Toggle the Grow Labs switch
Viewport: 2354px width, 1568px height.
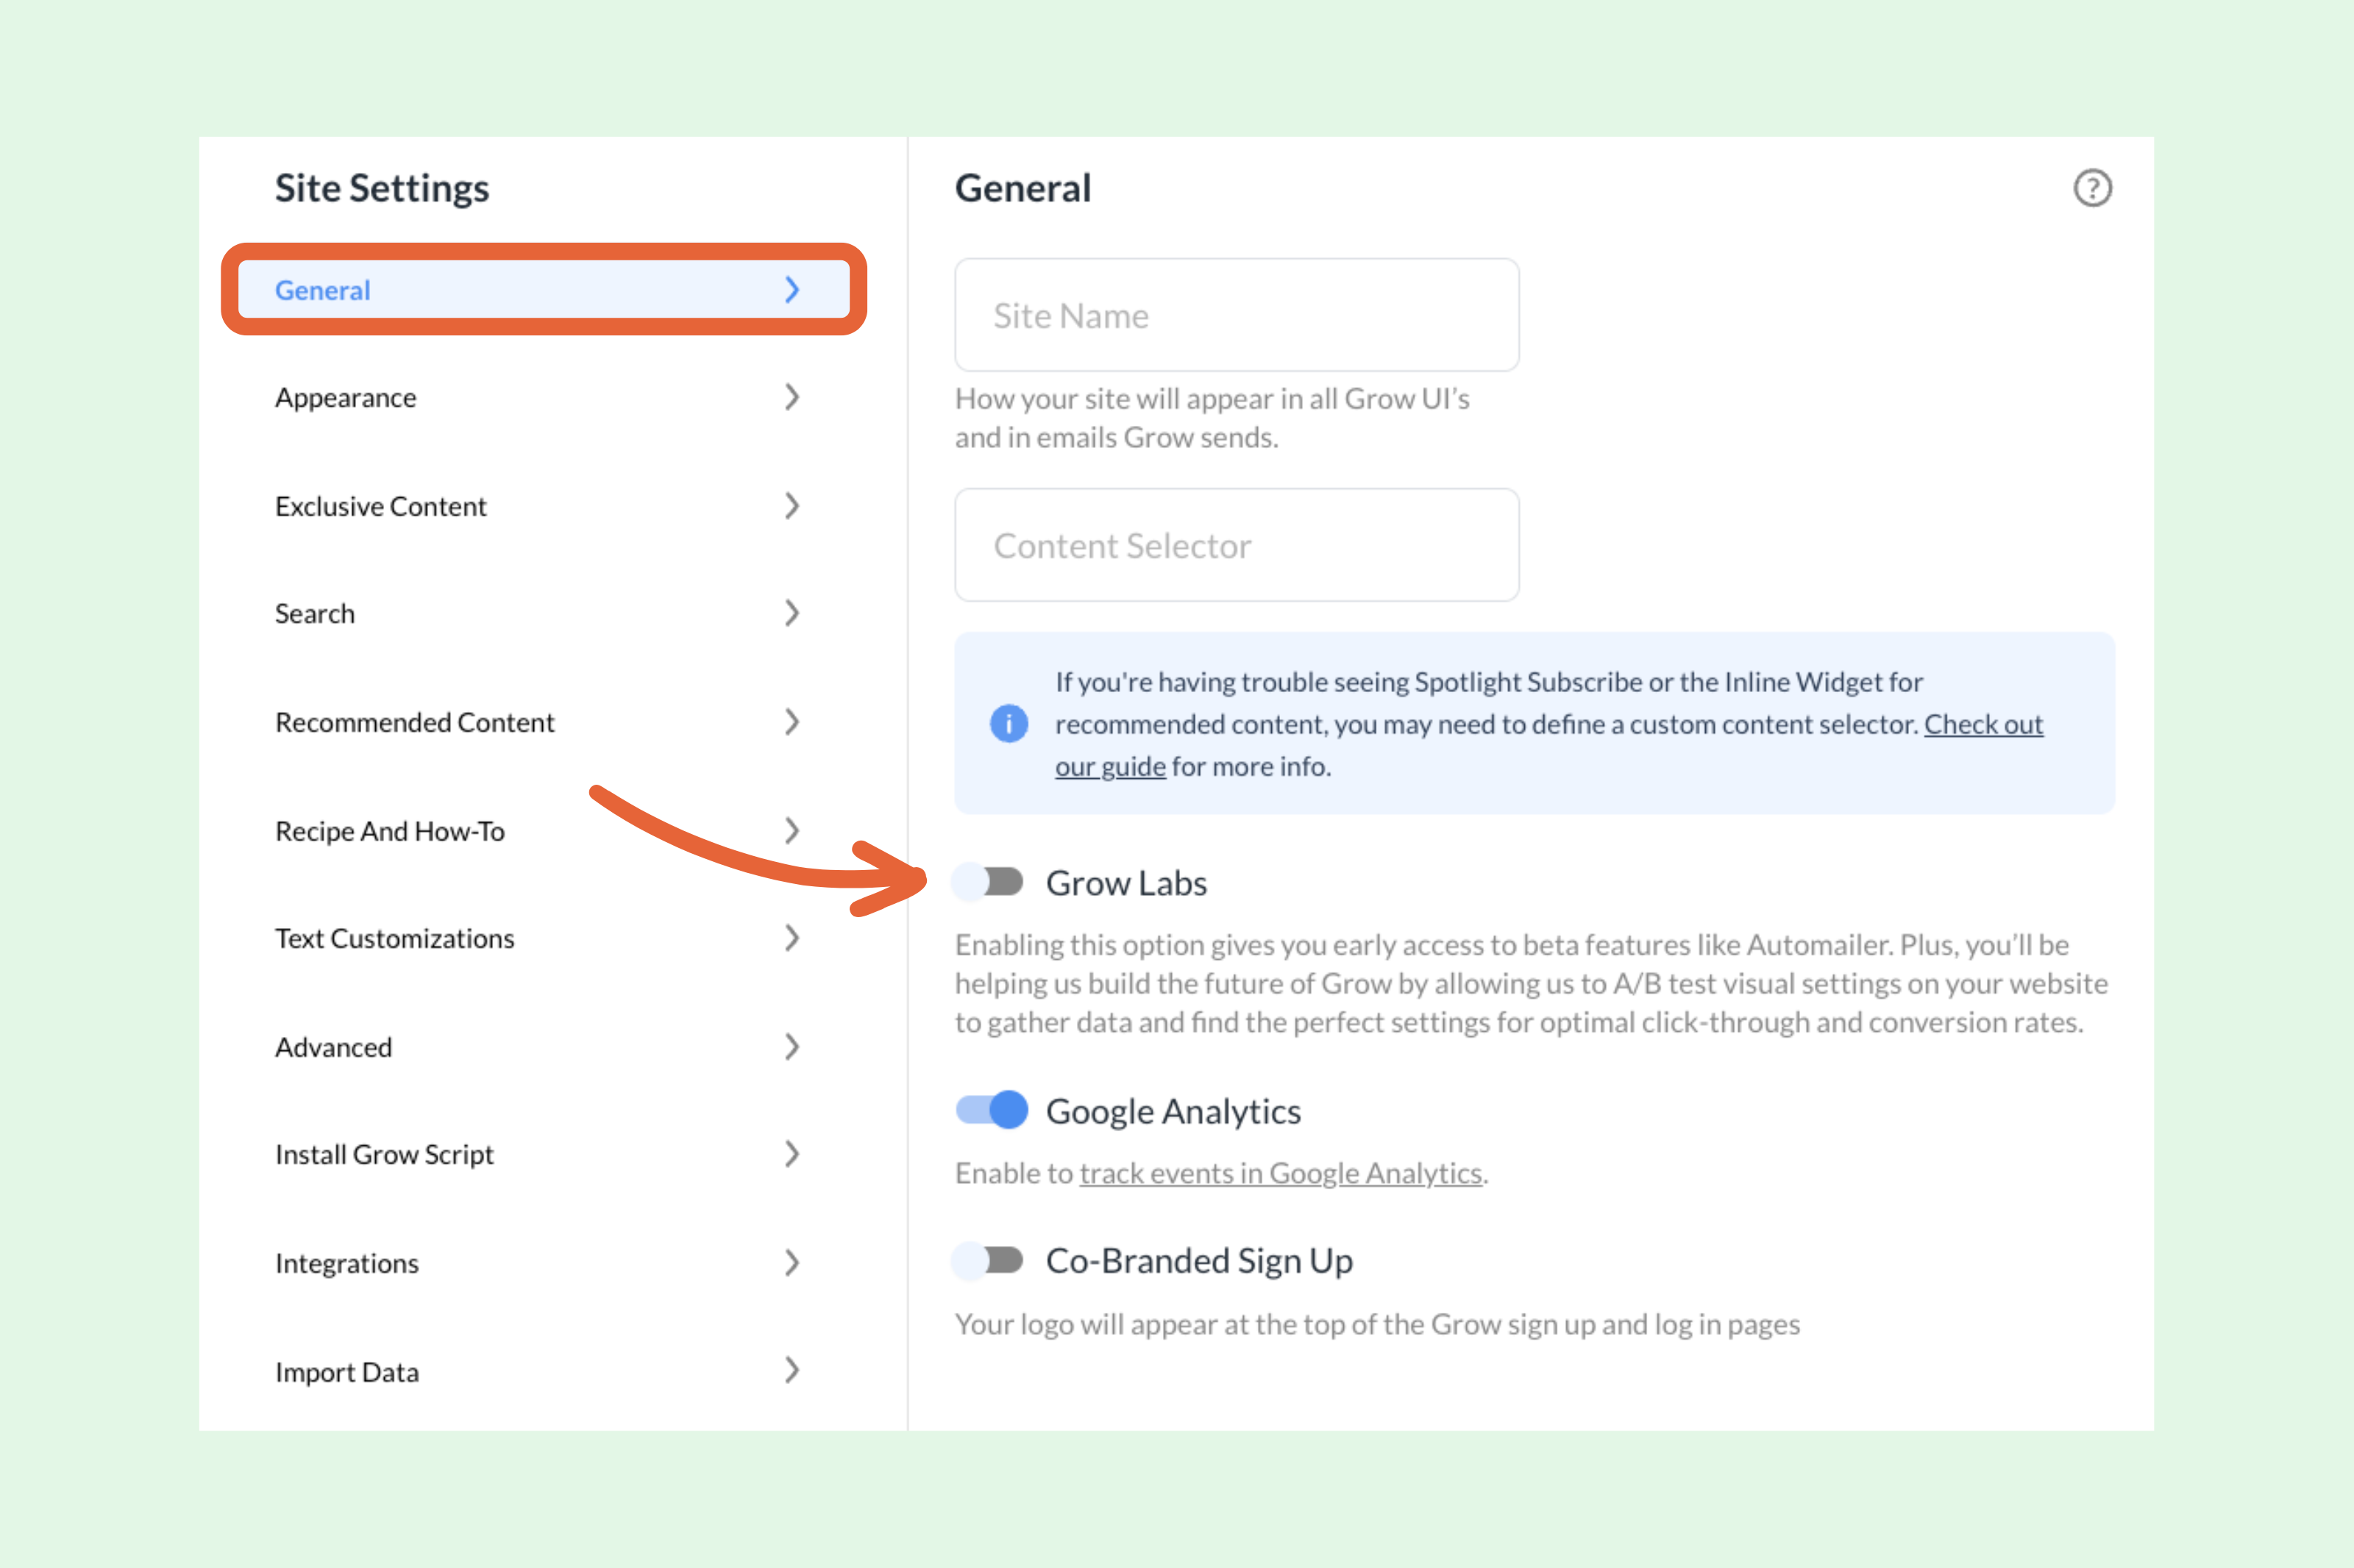coord(988,882)
